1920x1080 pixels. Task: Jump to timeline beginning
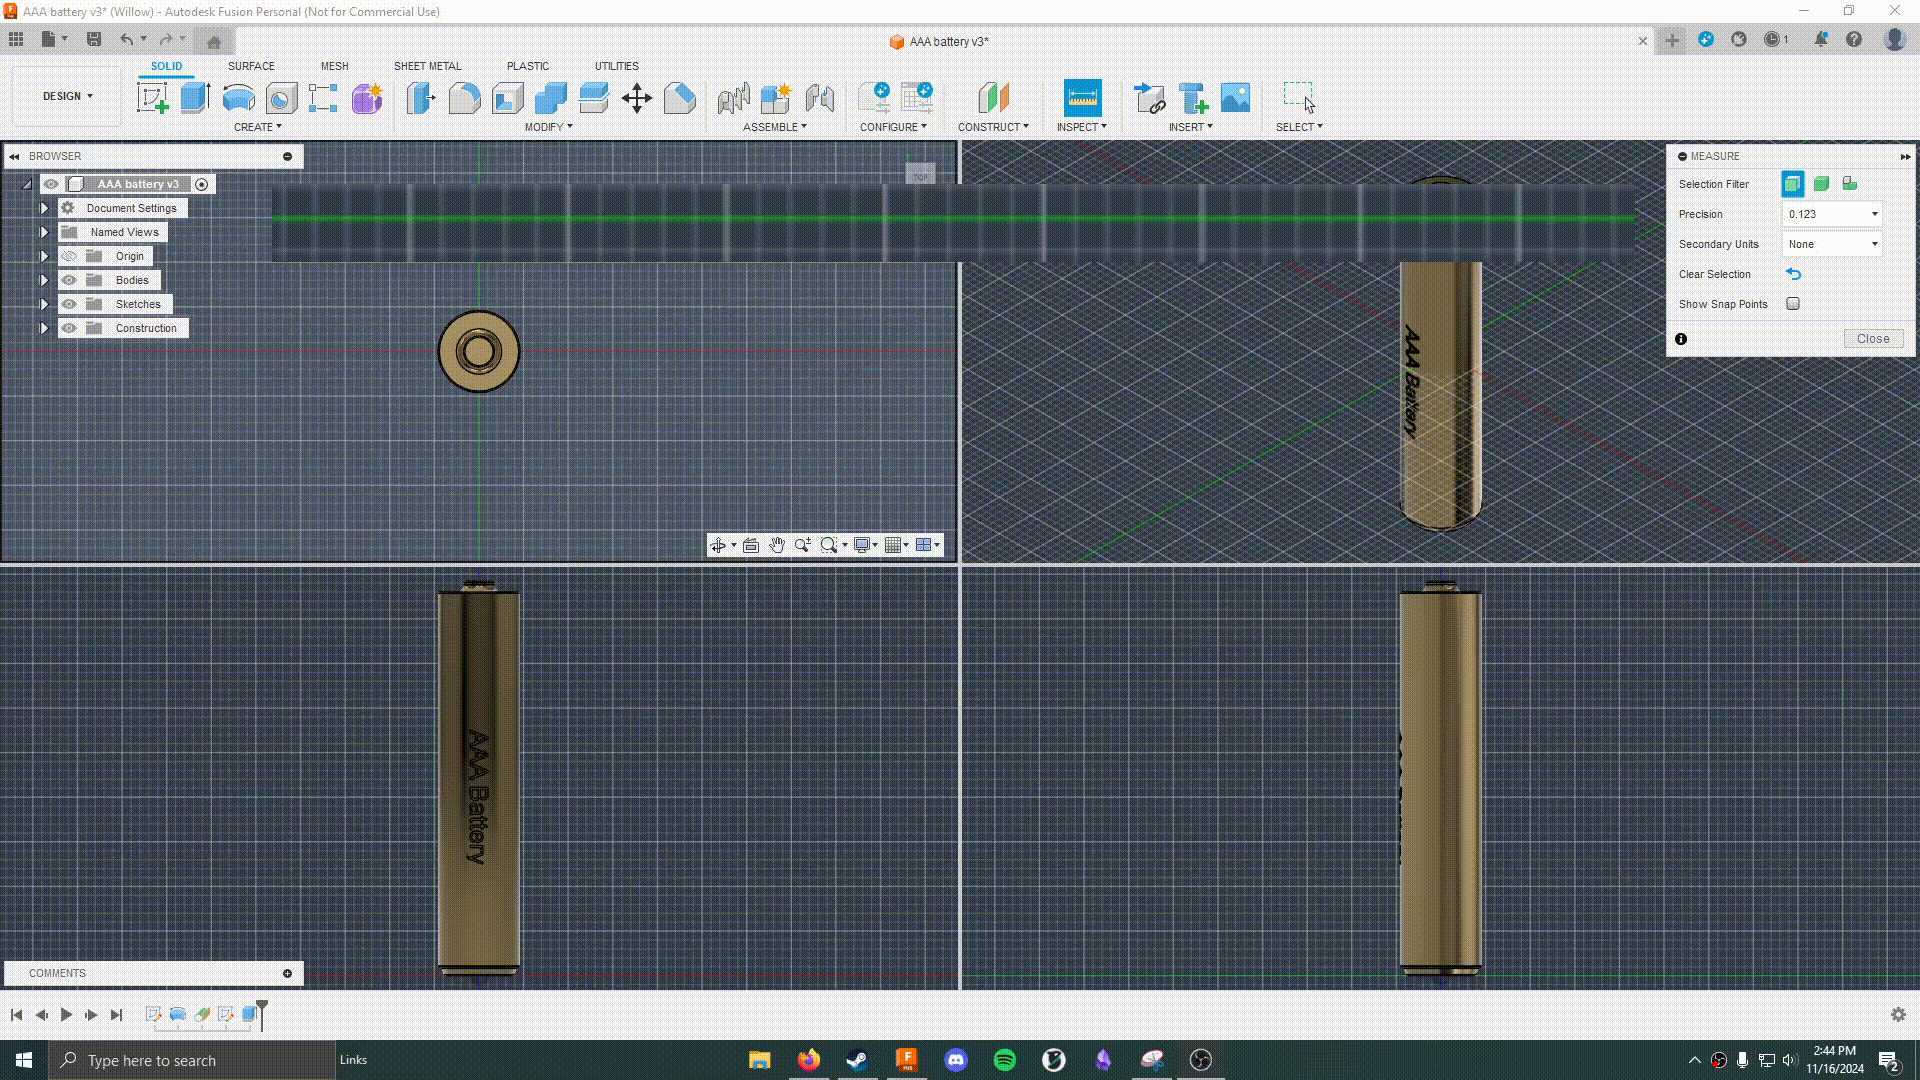(x=16, y=1015)
